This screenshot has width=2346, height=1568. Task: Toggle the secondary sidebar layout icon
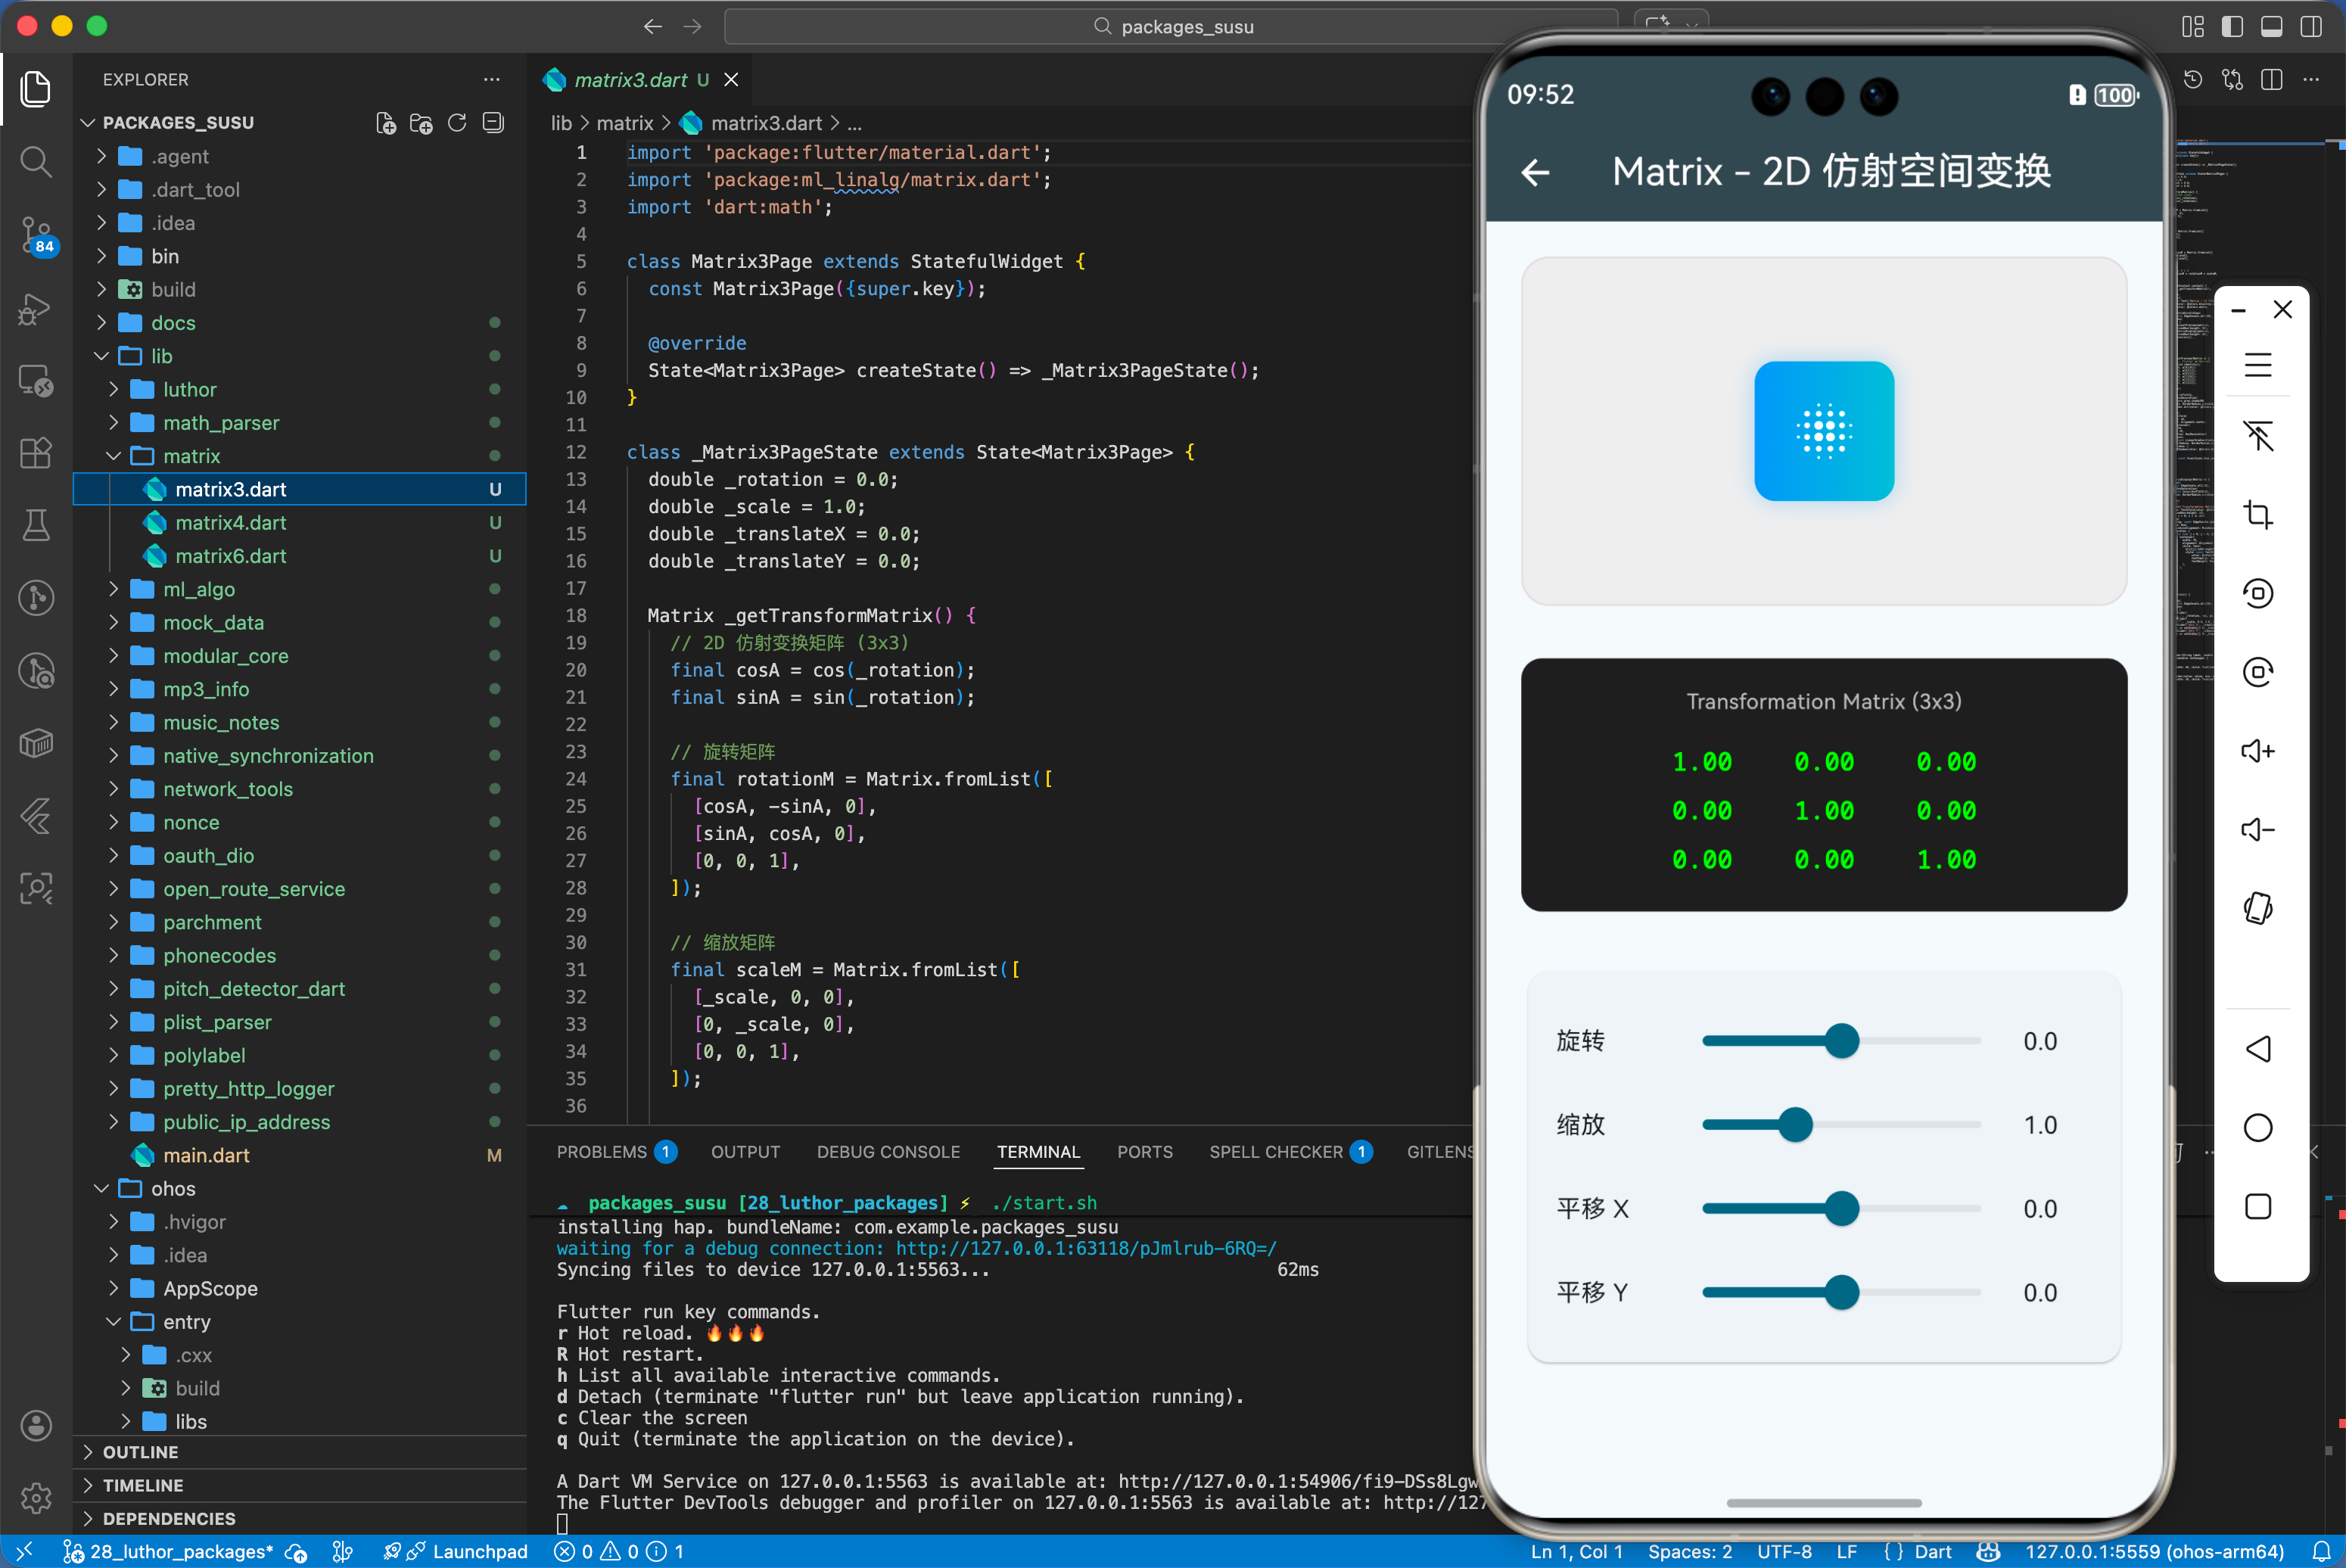point(2310,27)
